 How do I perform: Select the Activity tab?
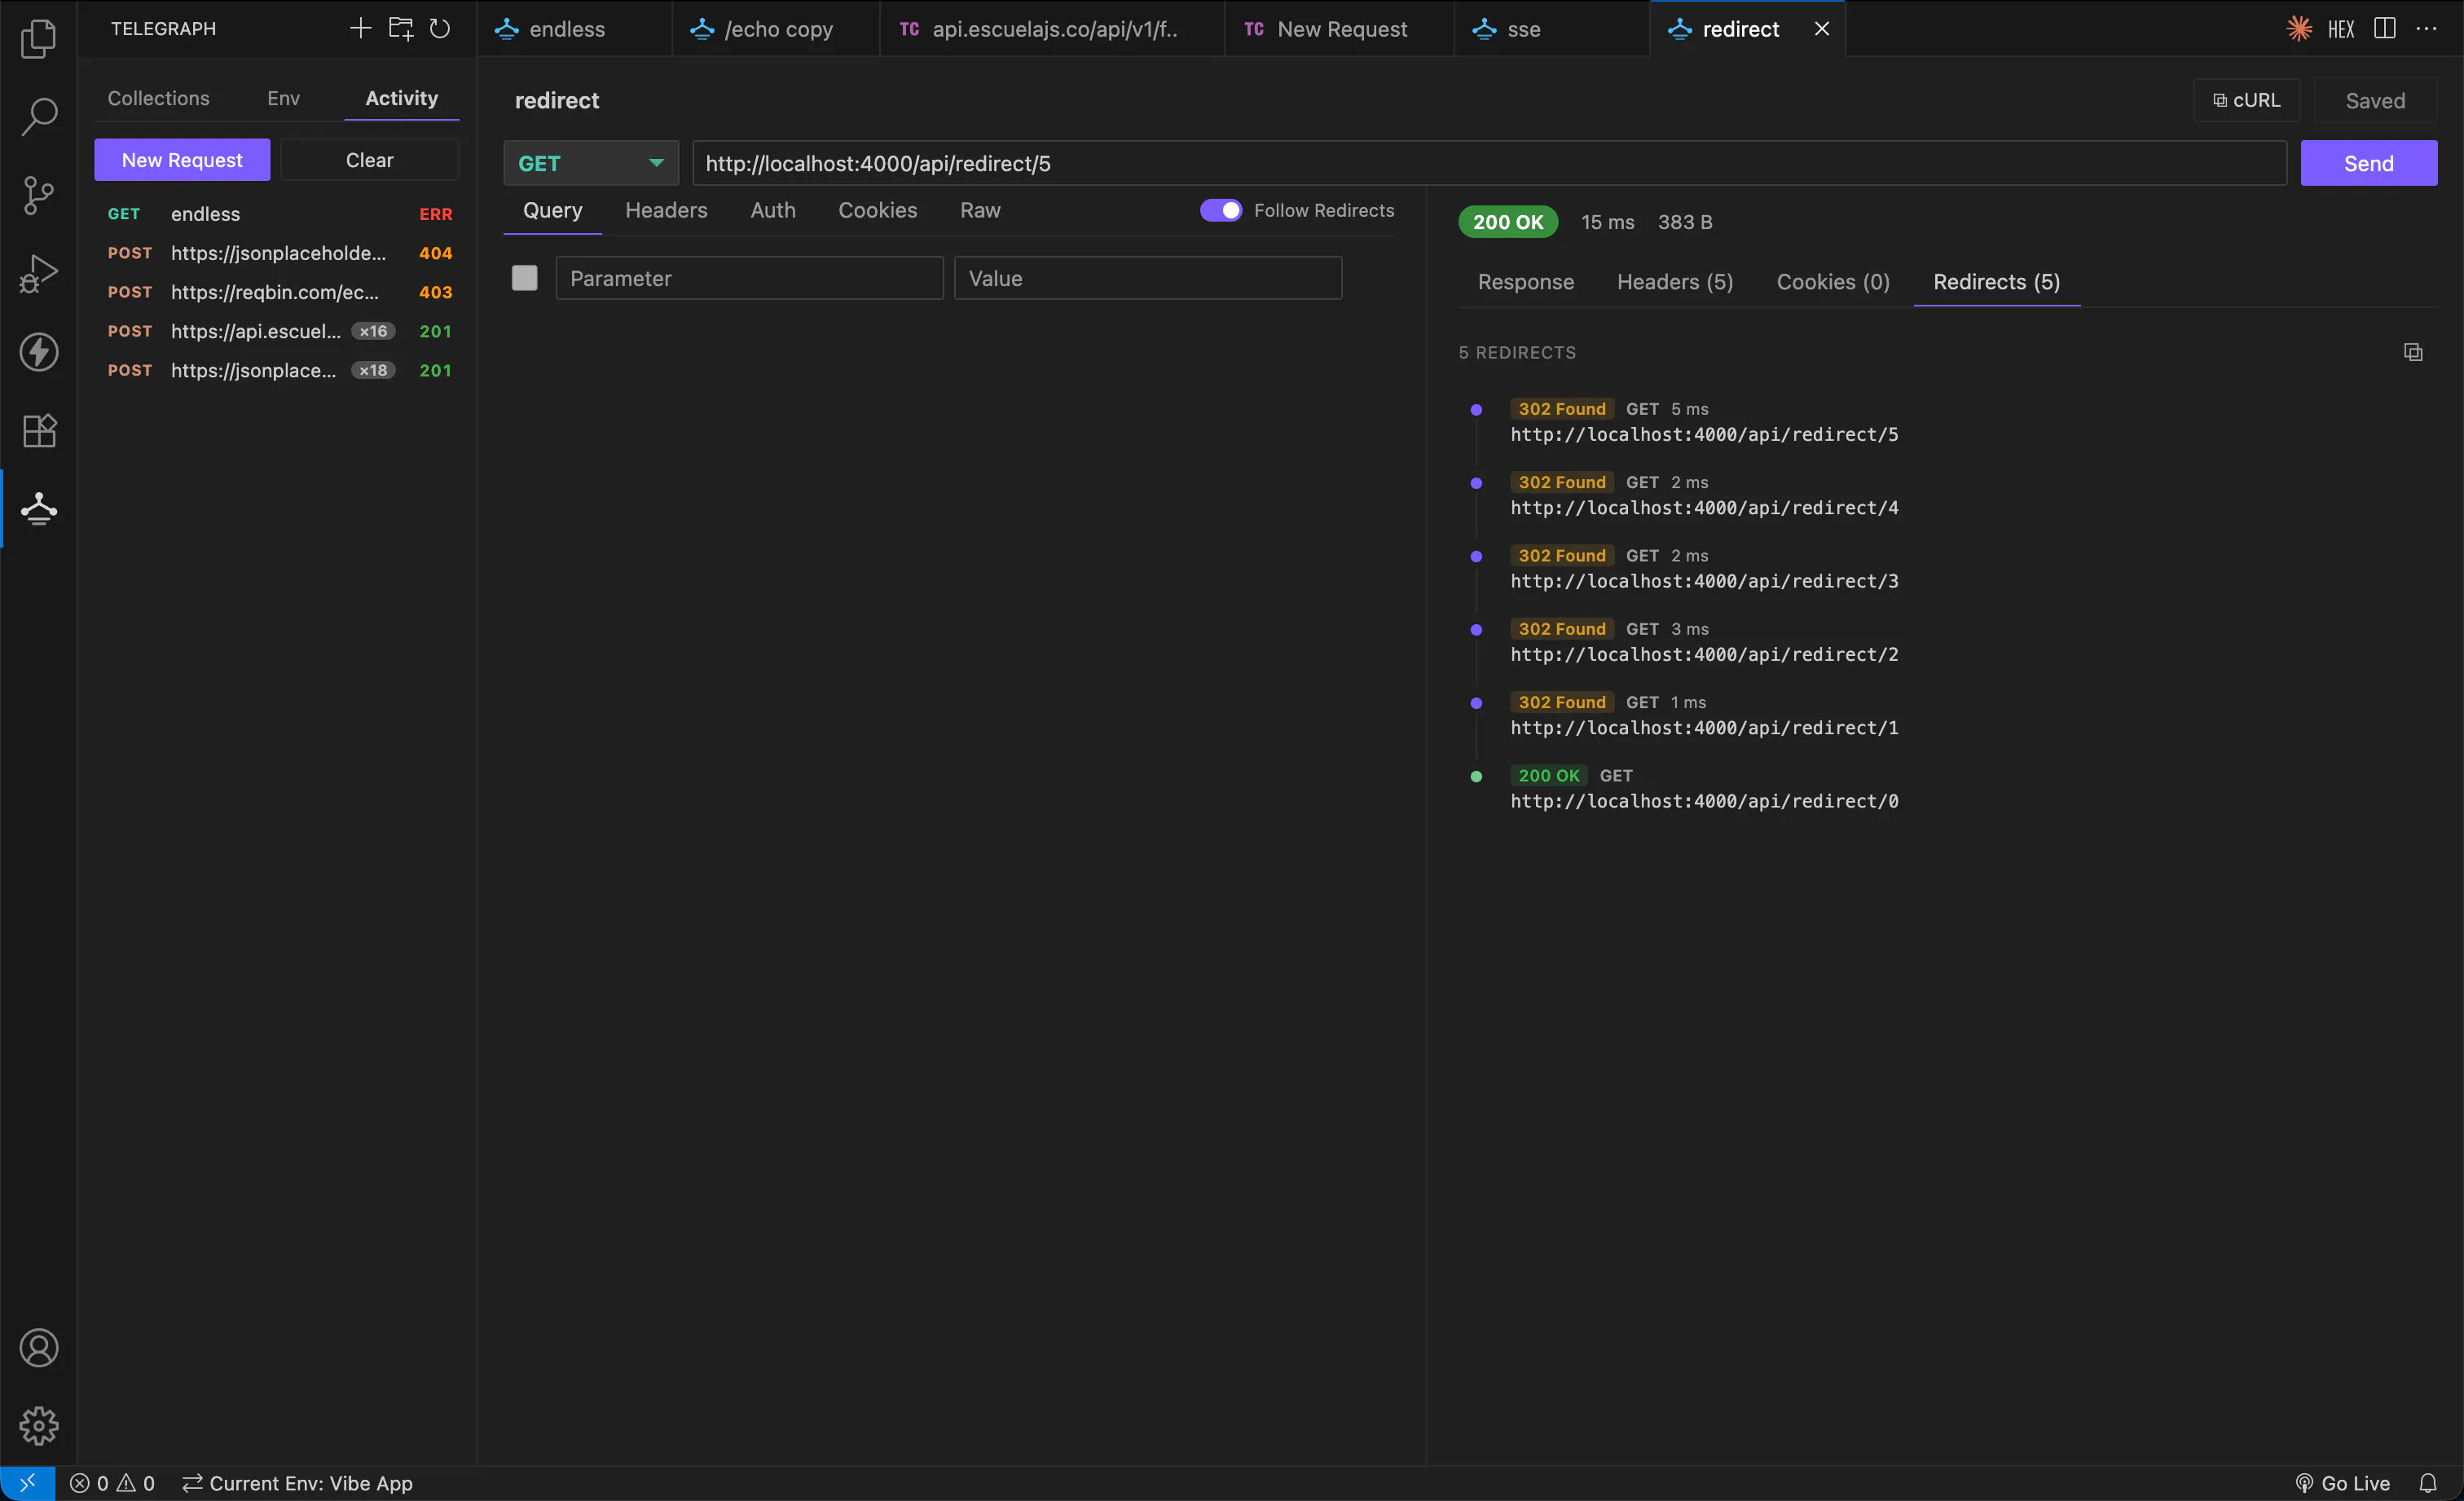401,98
